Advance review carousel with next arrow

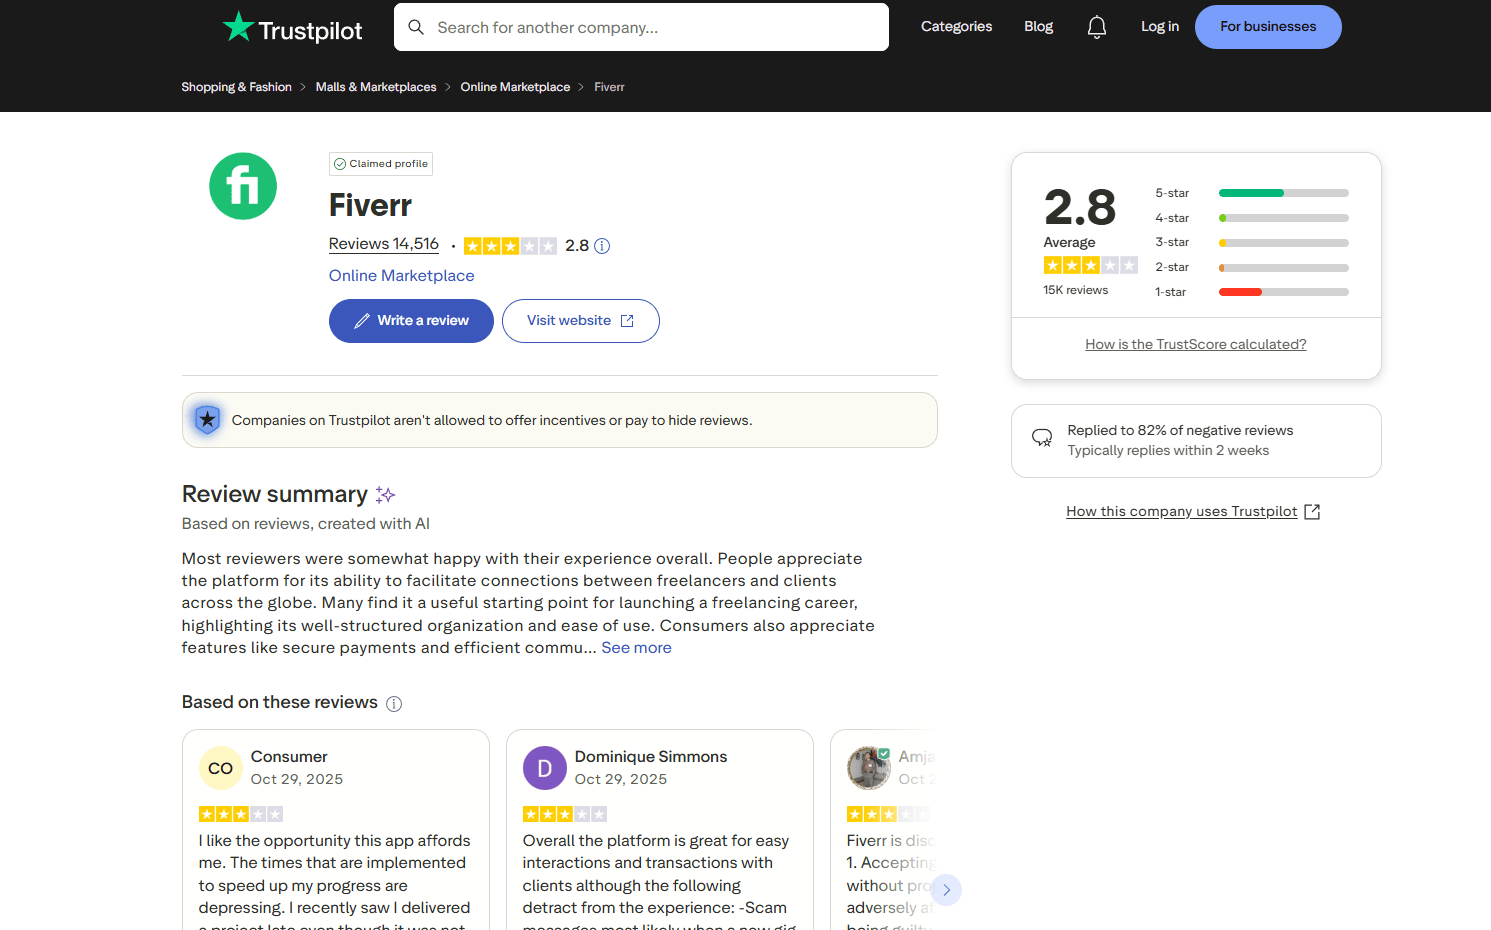[946, 890]
